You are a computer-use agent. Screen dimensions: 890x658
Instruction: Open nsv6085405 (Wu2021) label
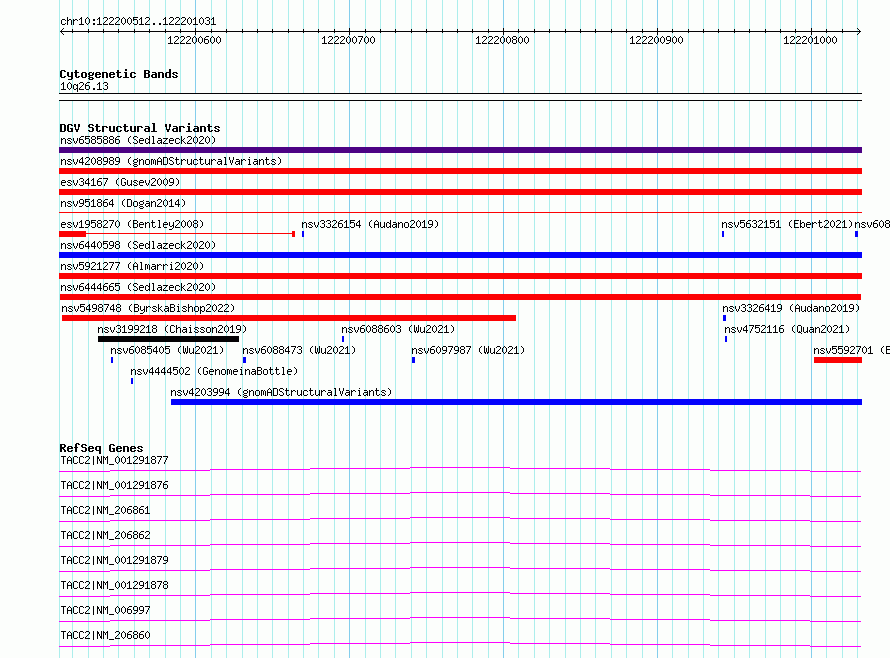click(167, 350)
